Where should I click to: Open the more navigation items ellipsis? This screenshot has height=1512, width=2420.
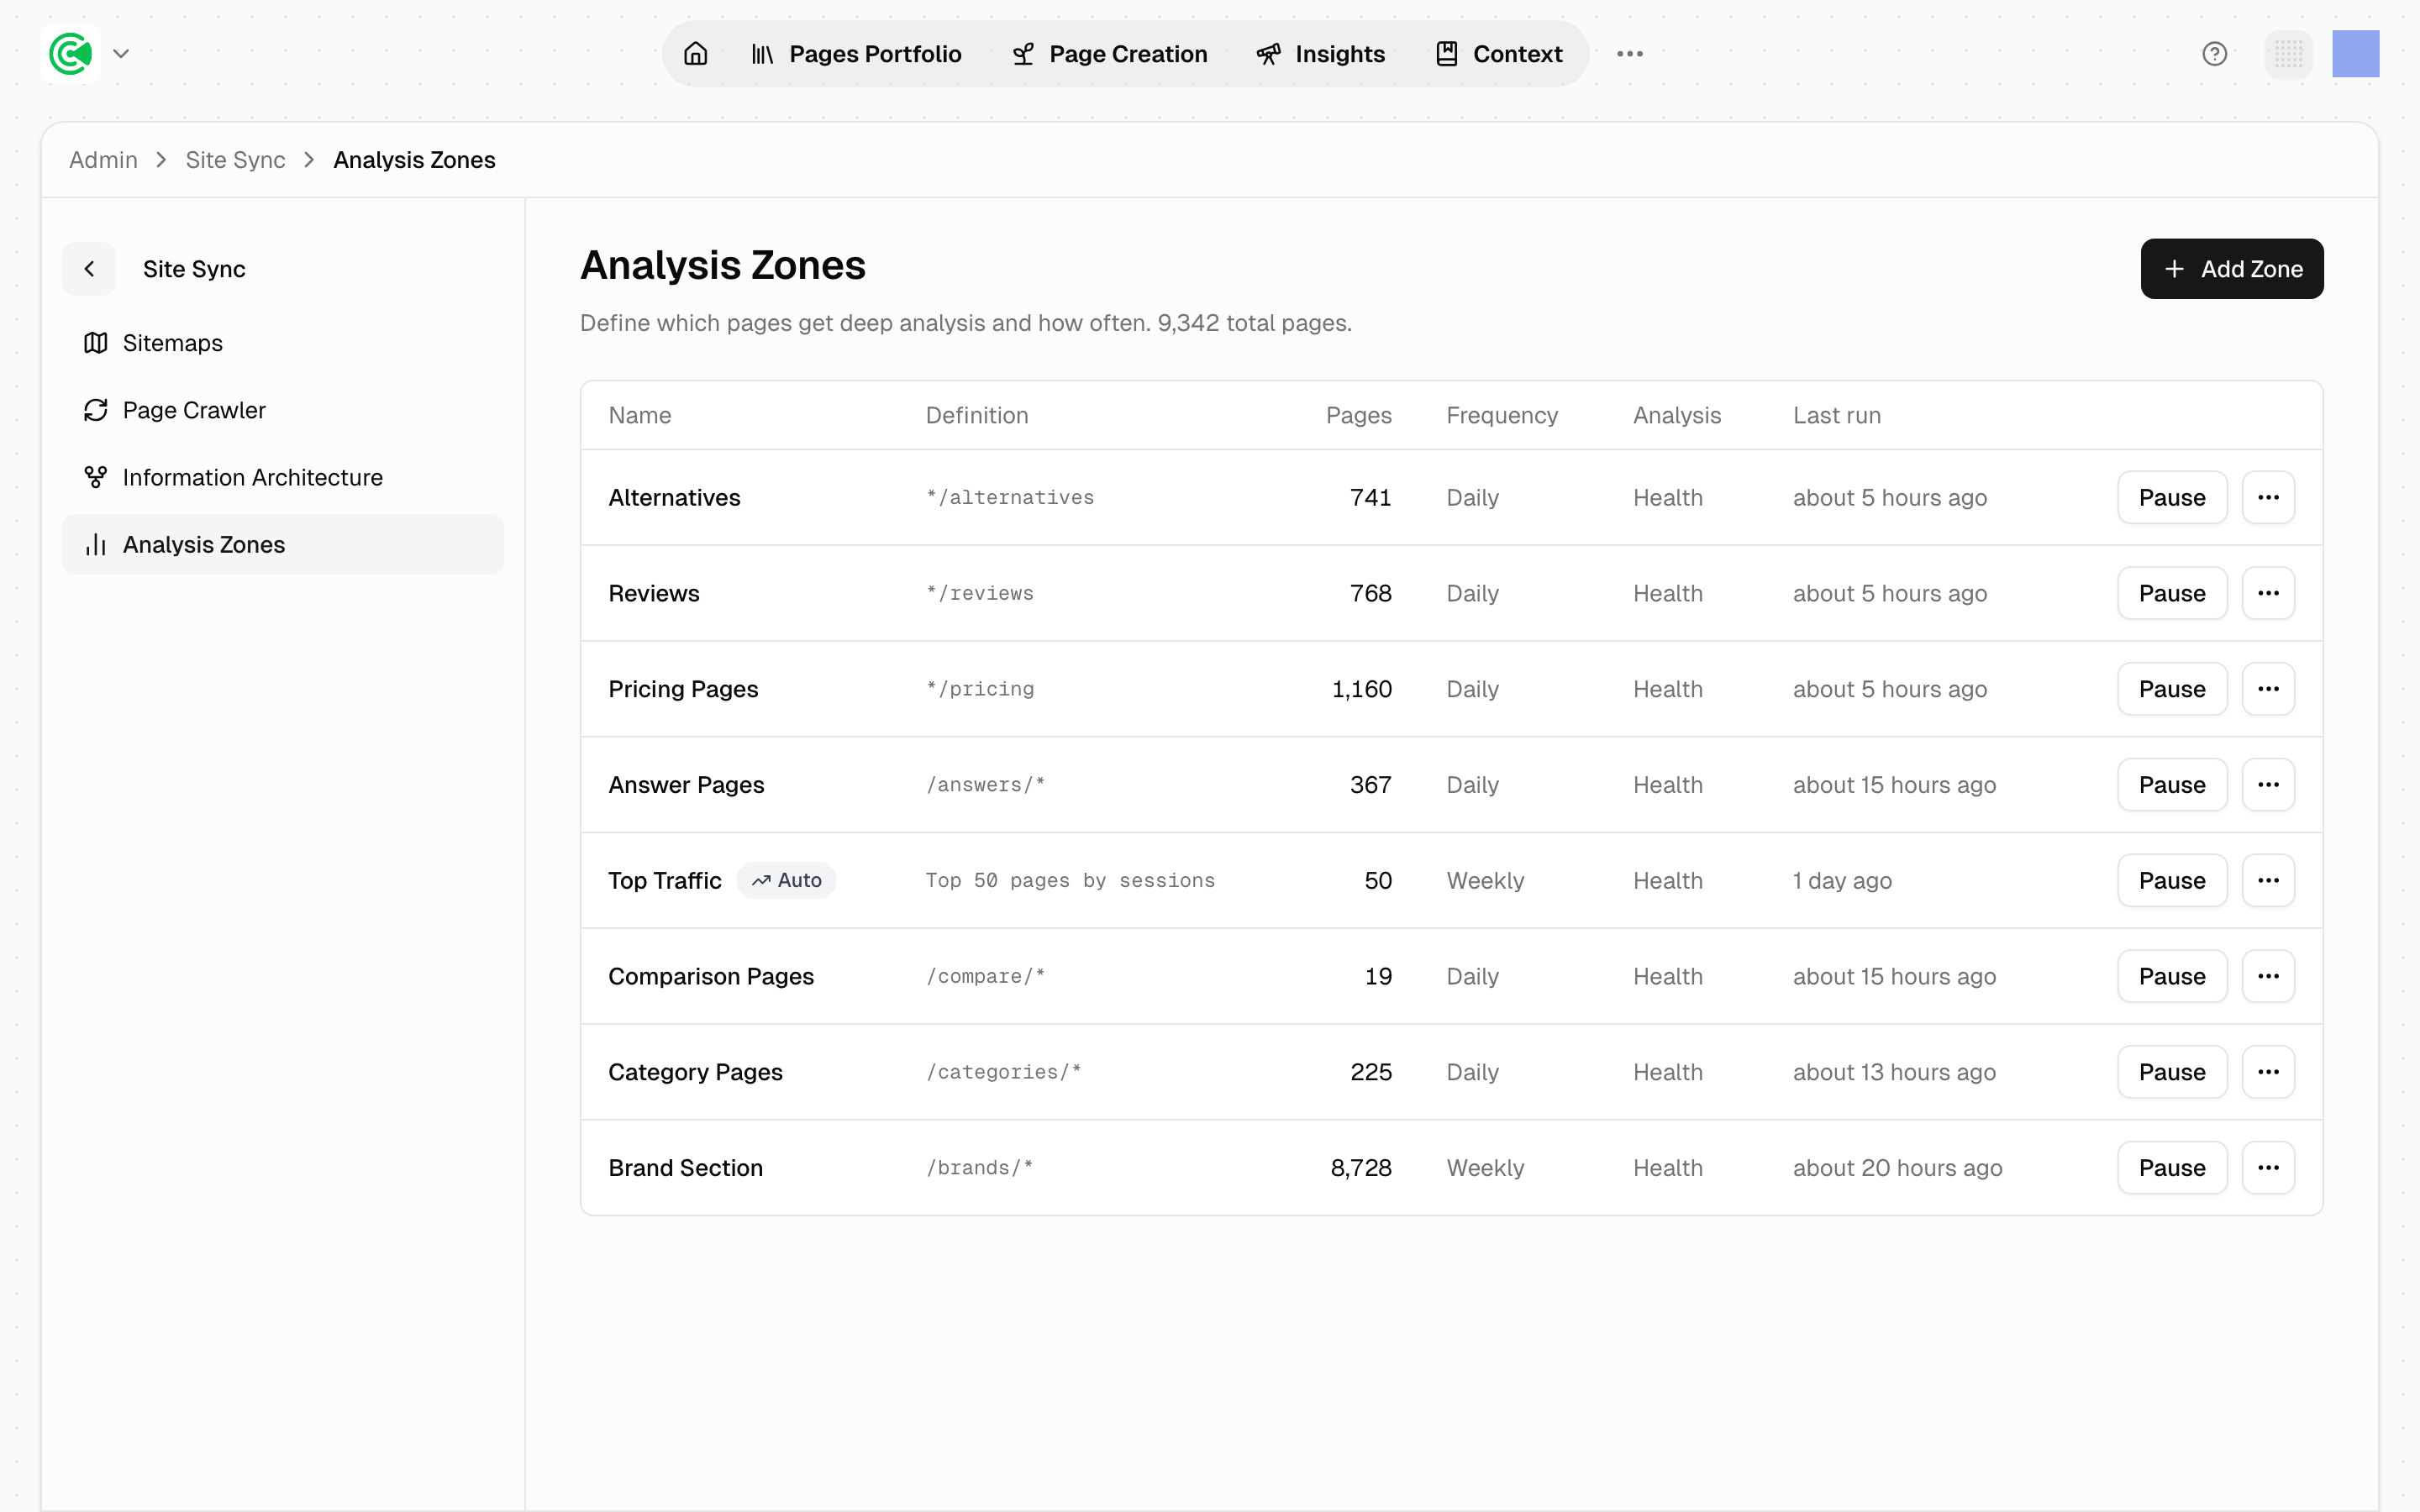pyautogui.click(x=1629, y=54)
